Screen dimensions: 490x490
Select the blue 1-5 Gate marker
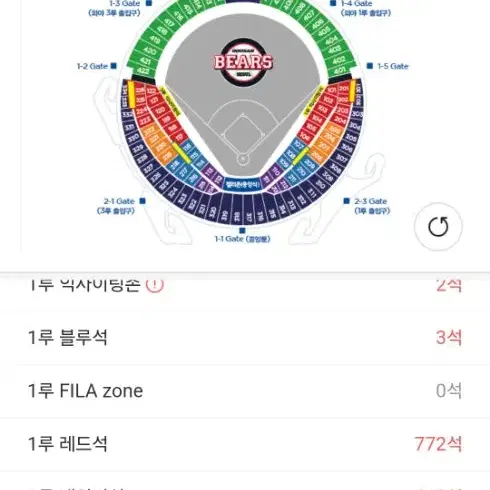tap(369, 66)
